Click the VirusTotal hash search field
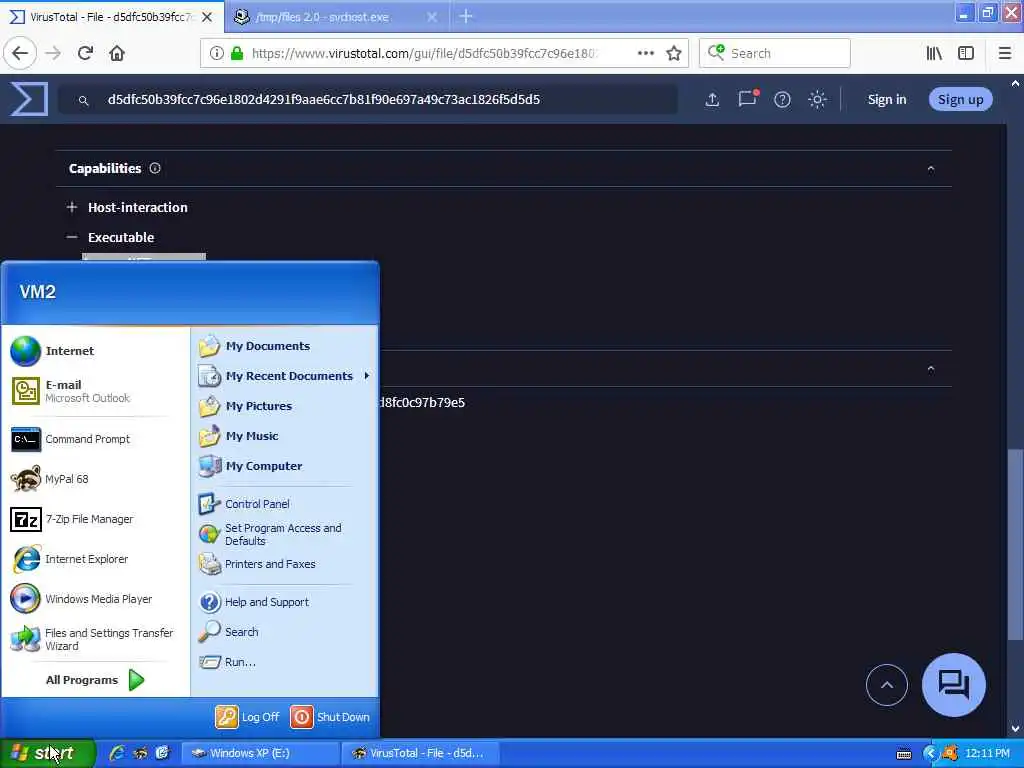1024x768 pixels. click(x=368, y=99)
